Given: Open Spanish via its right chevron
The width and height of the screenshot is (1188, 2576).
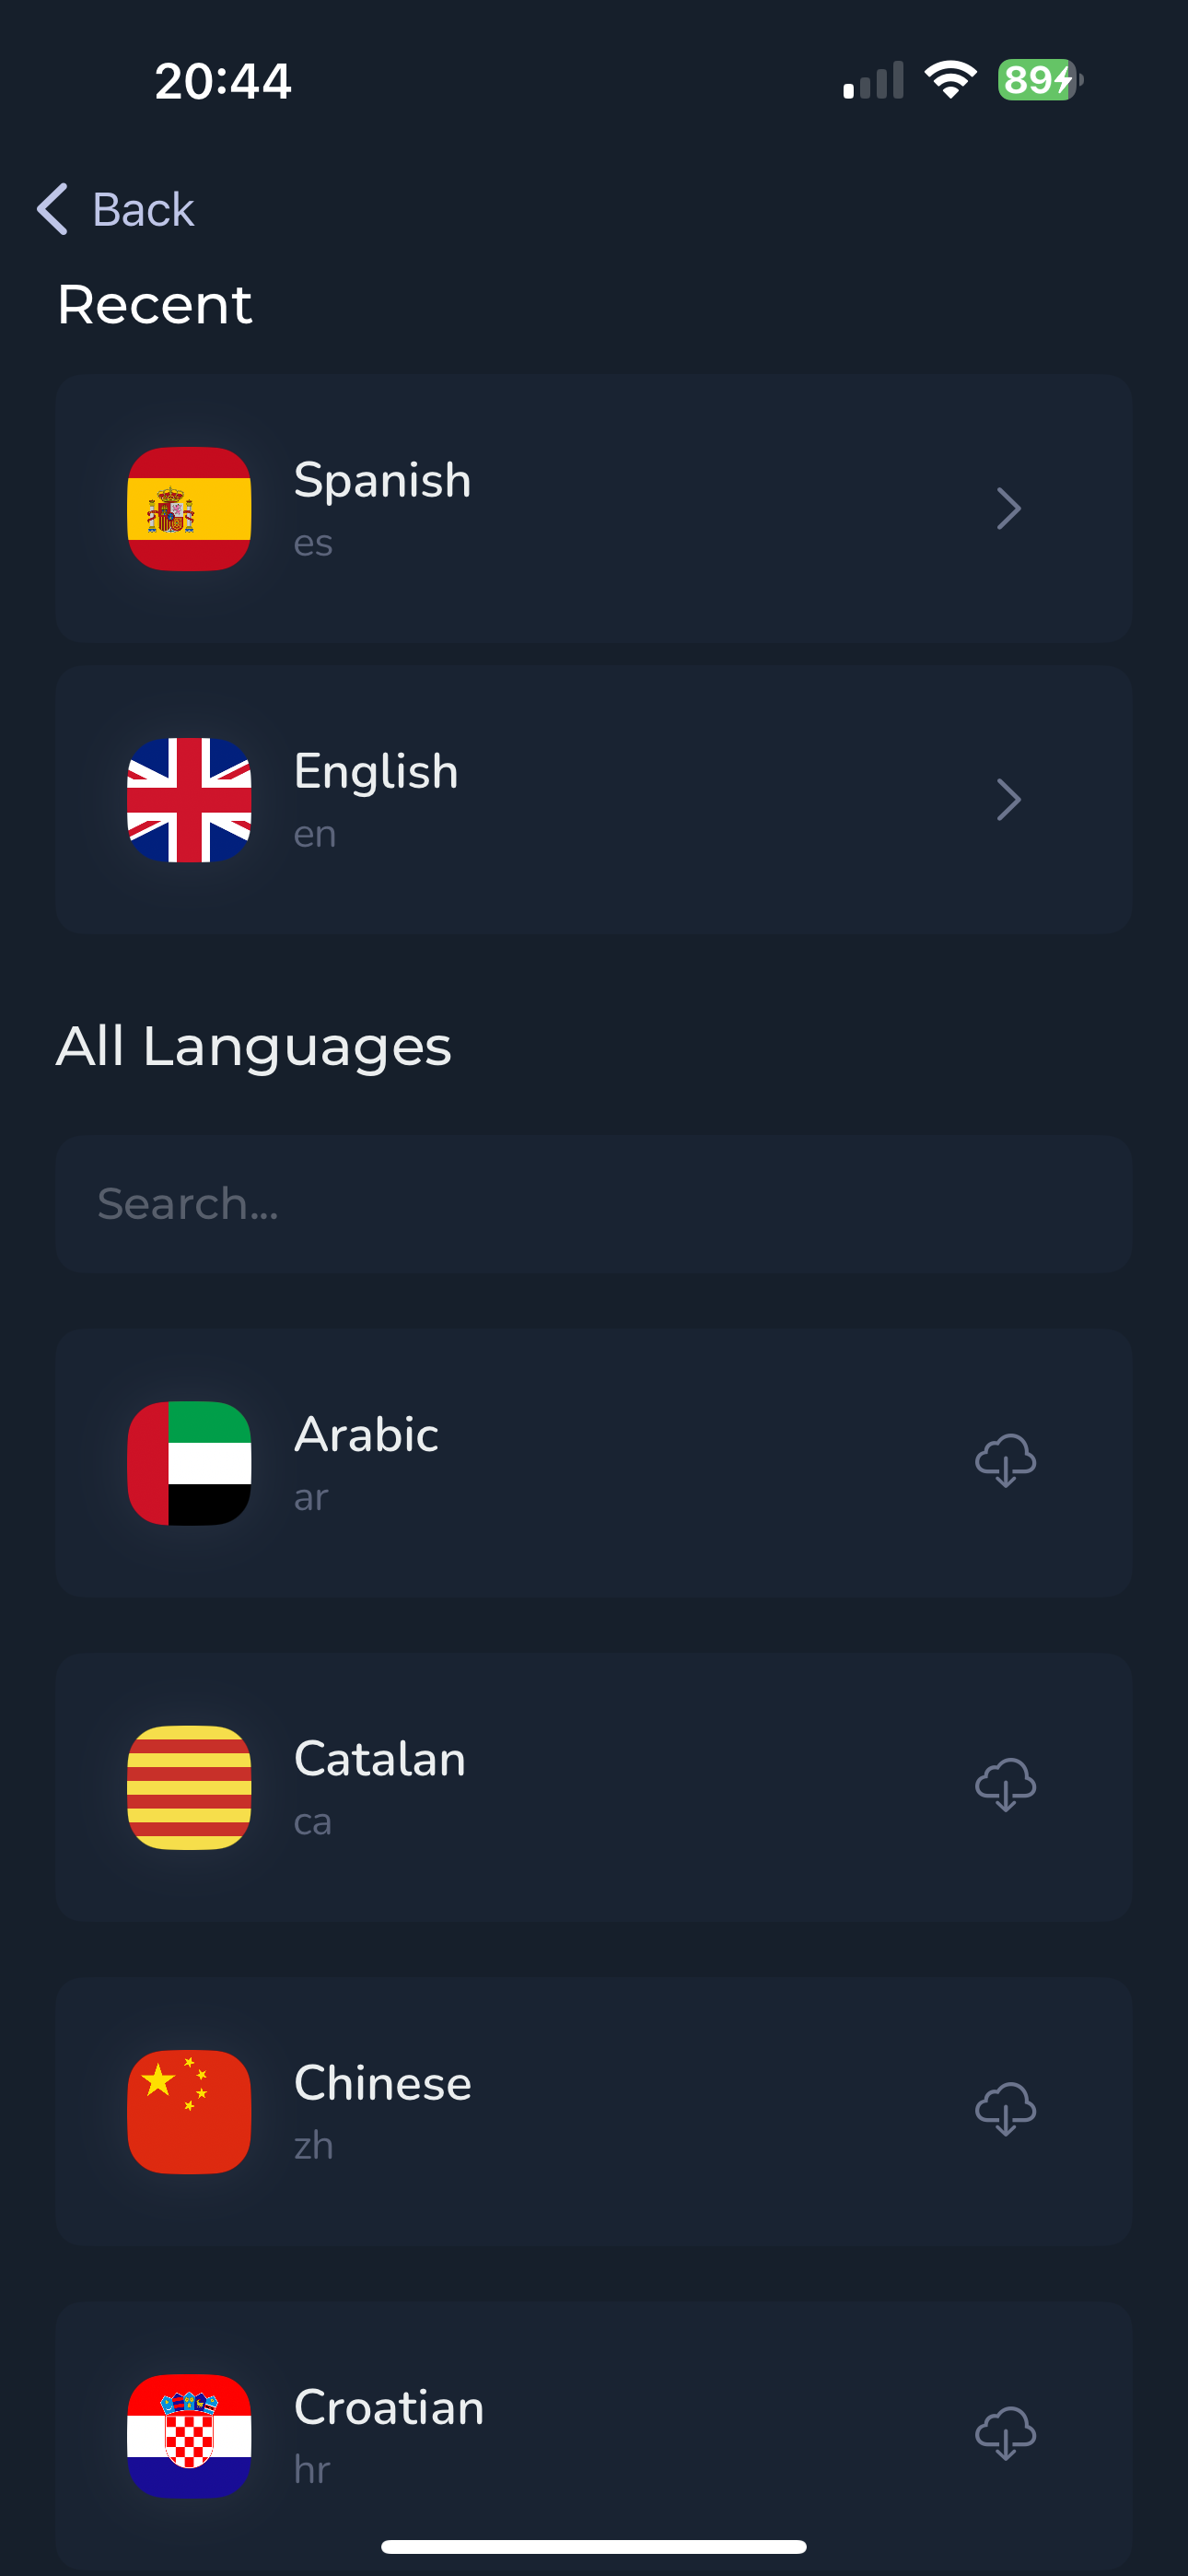Looking at the screenshot, I should [1008, 509].
